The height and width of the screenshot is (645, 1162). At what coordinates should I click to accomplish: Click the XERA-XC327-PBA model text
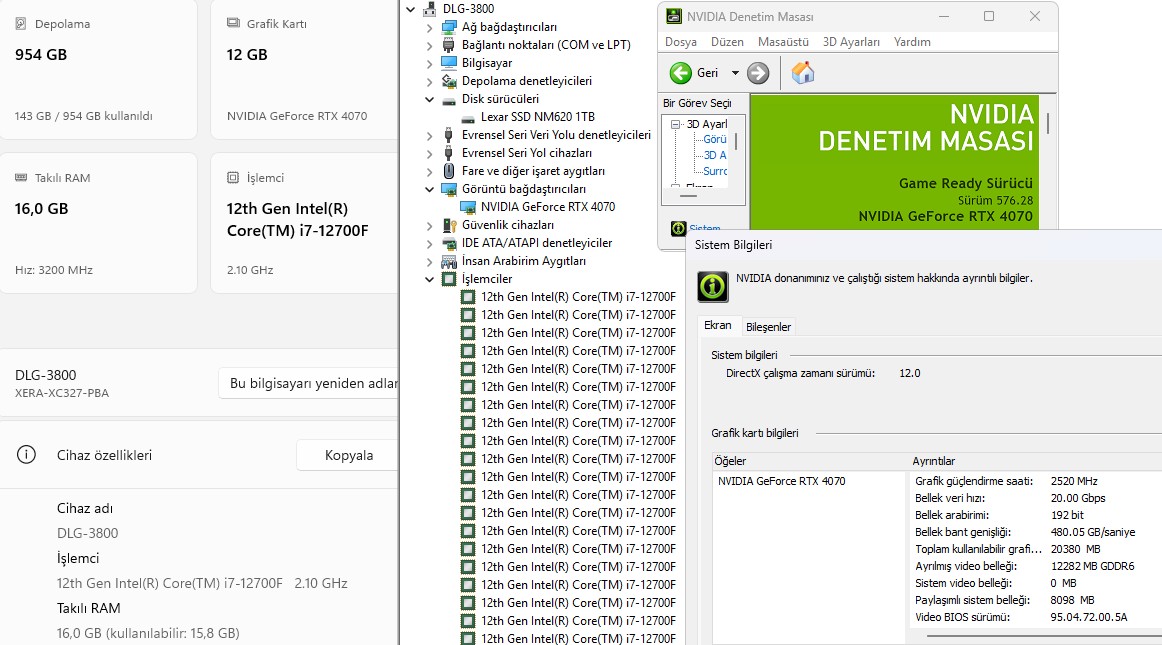click(x=62, y=393)
